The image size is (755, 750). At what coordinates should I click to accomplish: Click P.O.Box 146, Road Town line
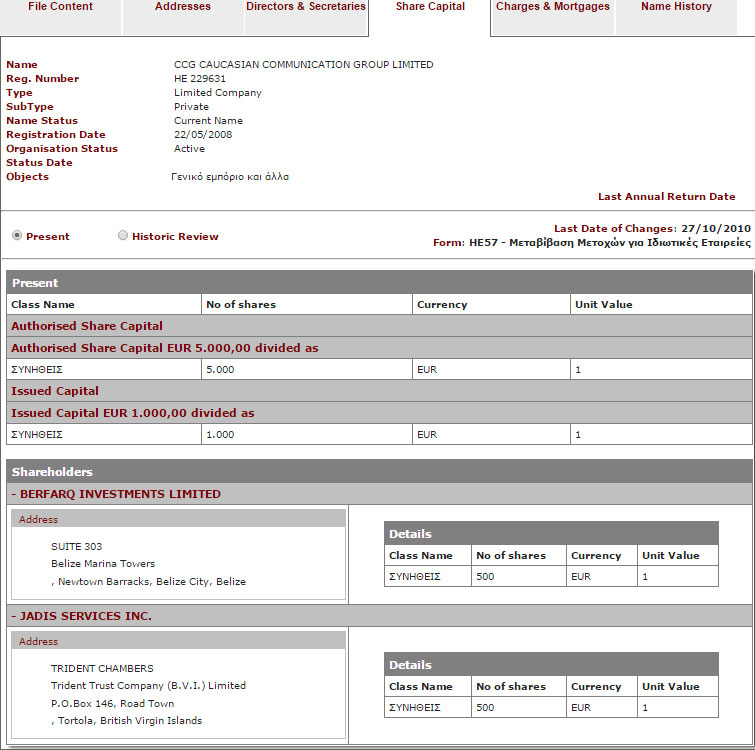(x=113, y=703)
